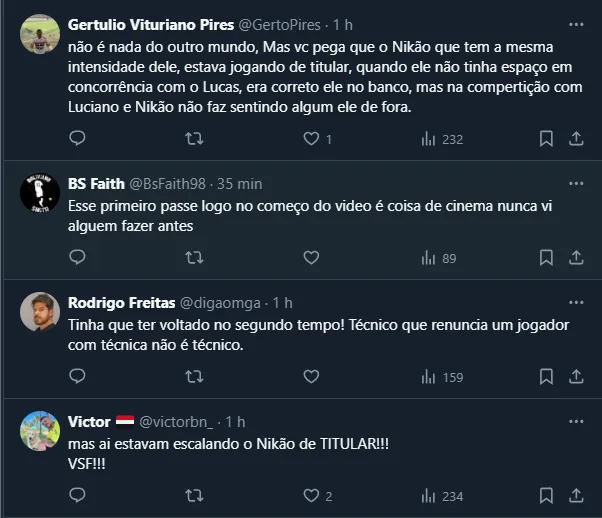This screenshot has height=518, width=602.
Task: Click BS Faith's profile avatar
Action: tap(38, 195)
